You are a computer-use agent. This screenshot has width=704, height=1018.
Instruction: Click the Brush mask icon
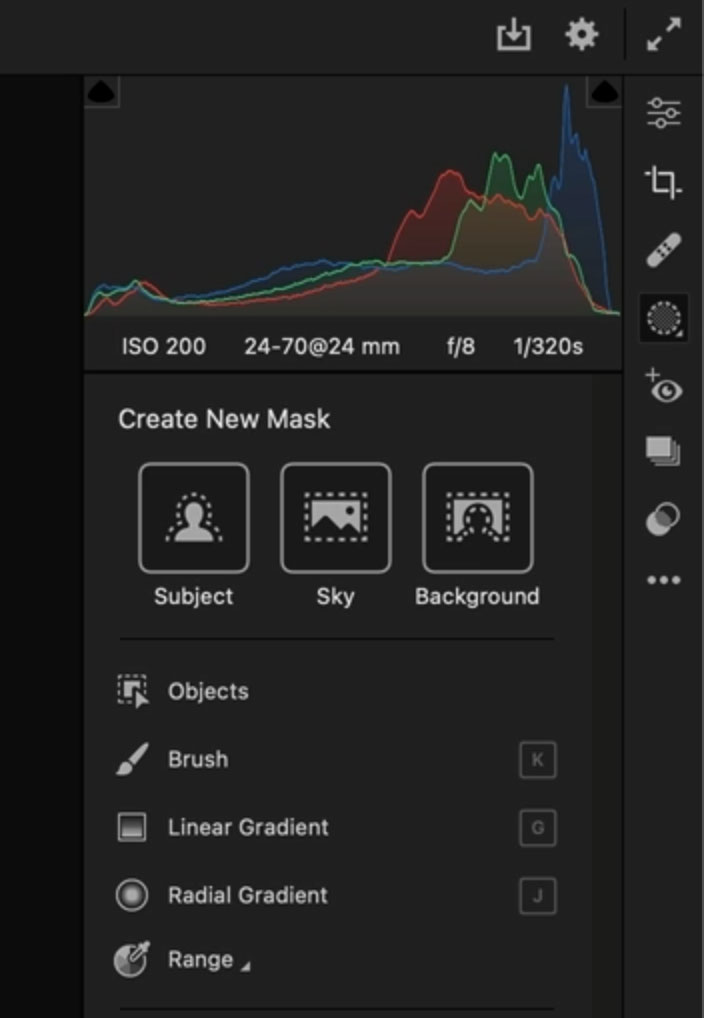(x=132, y=759)
